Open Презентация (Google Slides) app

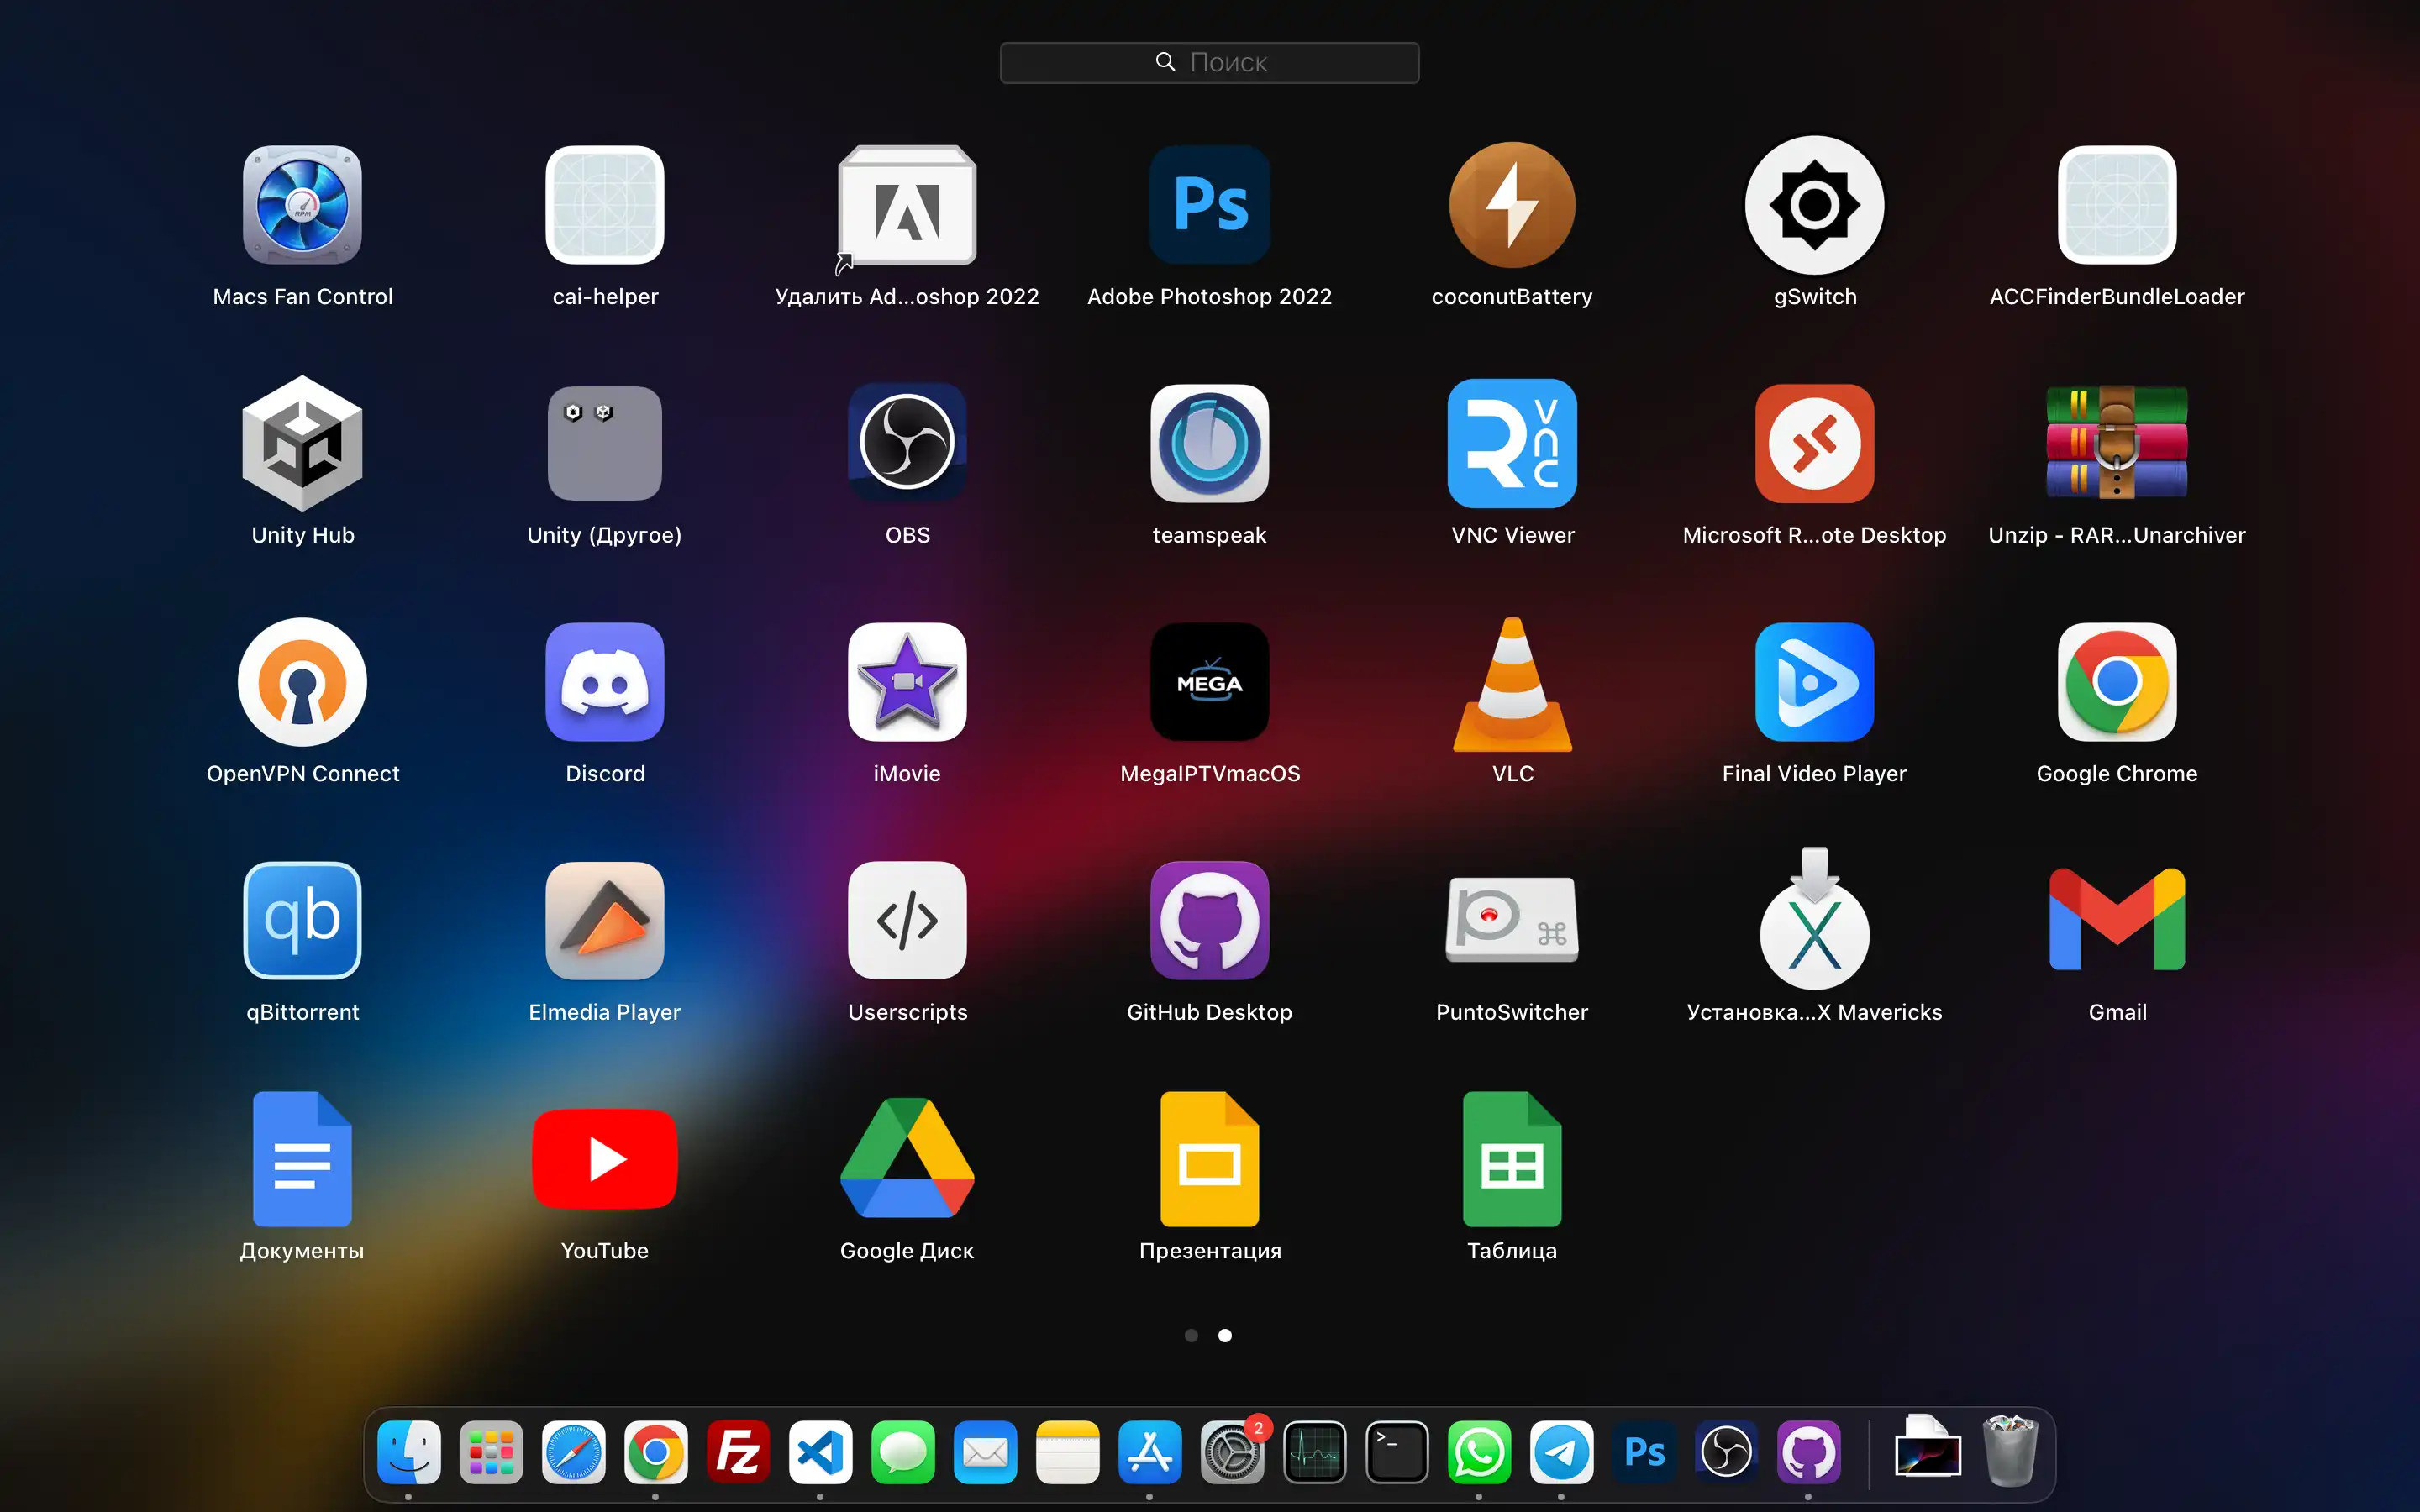pyautogui.click(x=1210, y=1159)
